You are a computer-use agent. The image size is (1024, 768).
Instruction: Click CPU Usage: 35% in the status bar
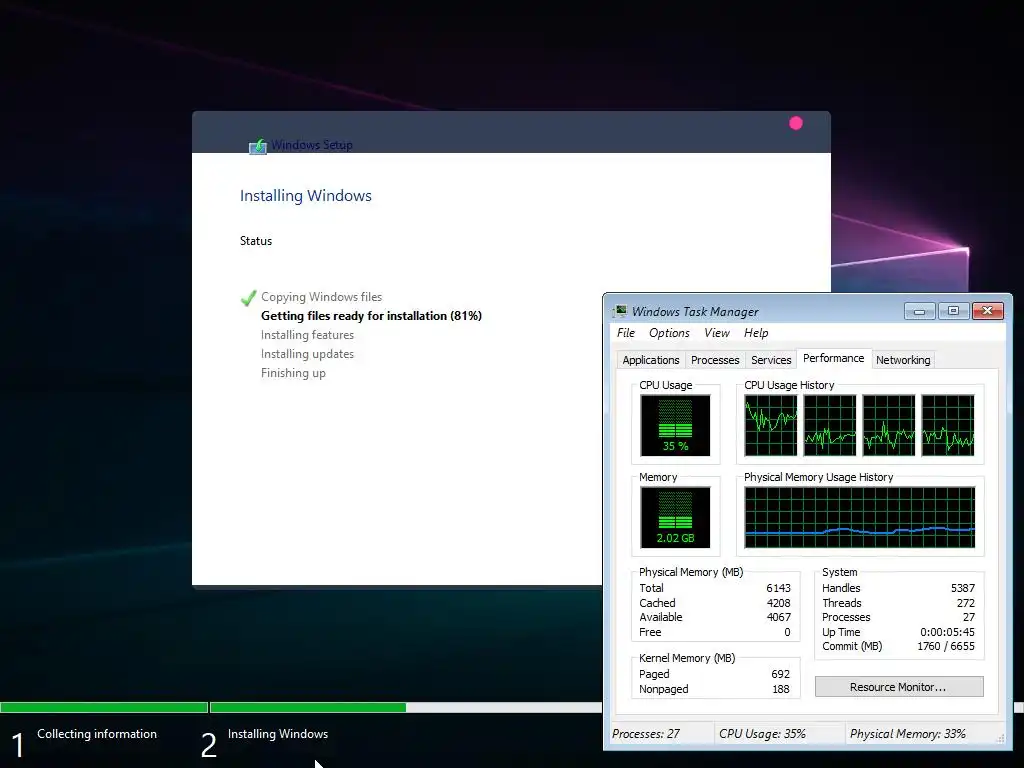[x=762, y=734]
